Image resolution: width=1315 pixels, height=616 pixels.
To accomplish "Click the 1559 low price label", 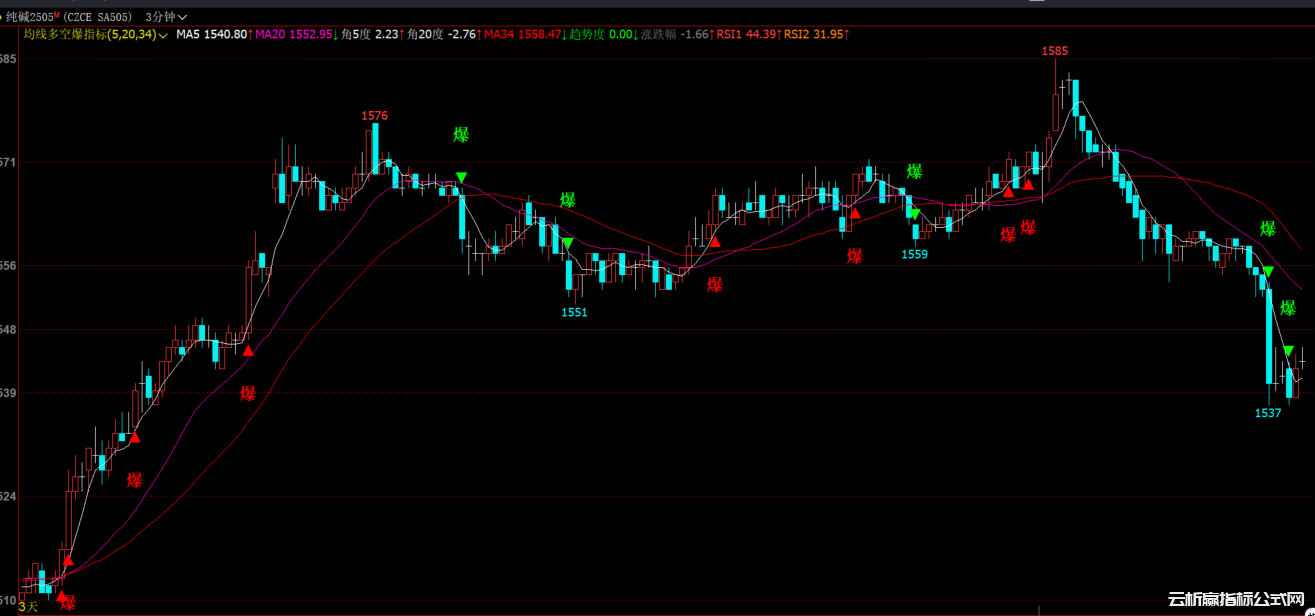I will 914,254.
